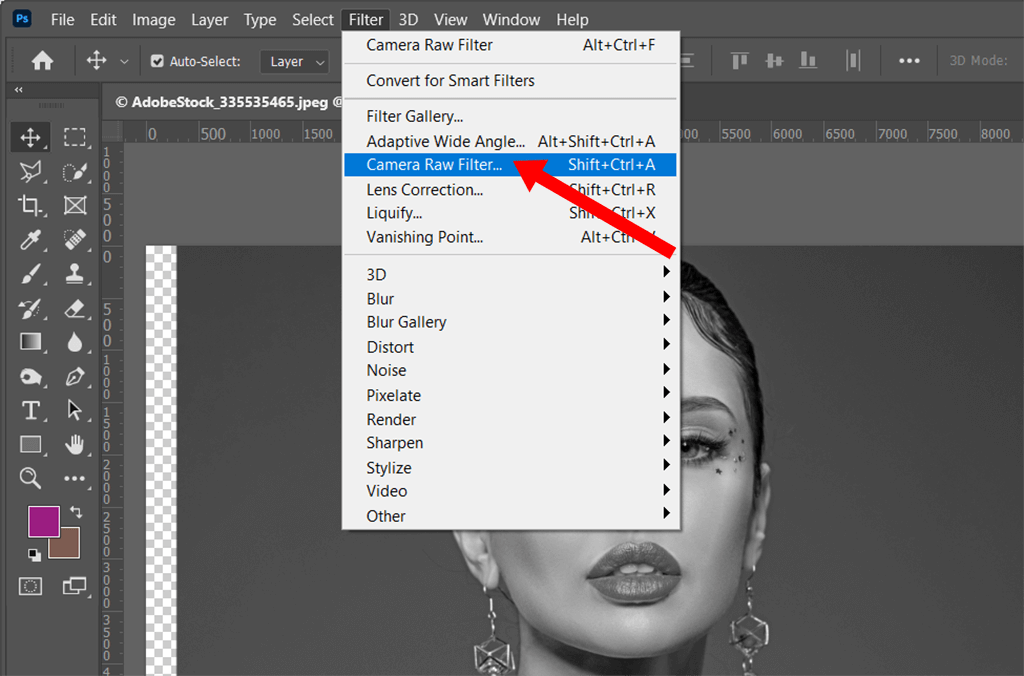Screen dimensions: 1024x676
Task: Choose the History Brush tool
Action: click(30, 308)
